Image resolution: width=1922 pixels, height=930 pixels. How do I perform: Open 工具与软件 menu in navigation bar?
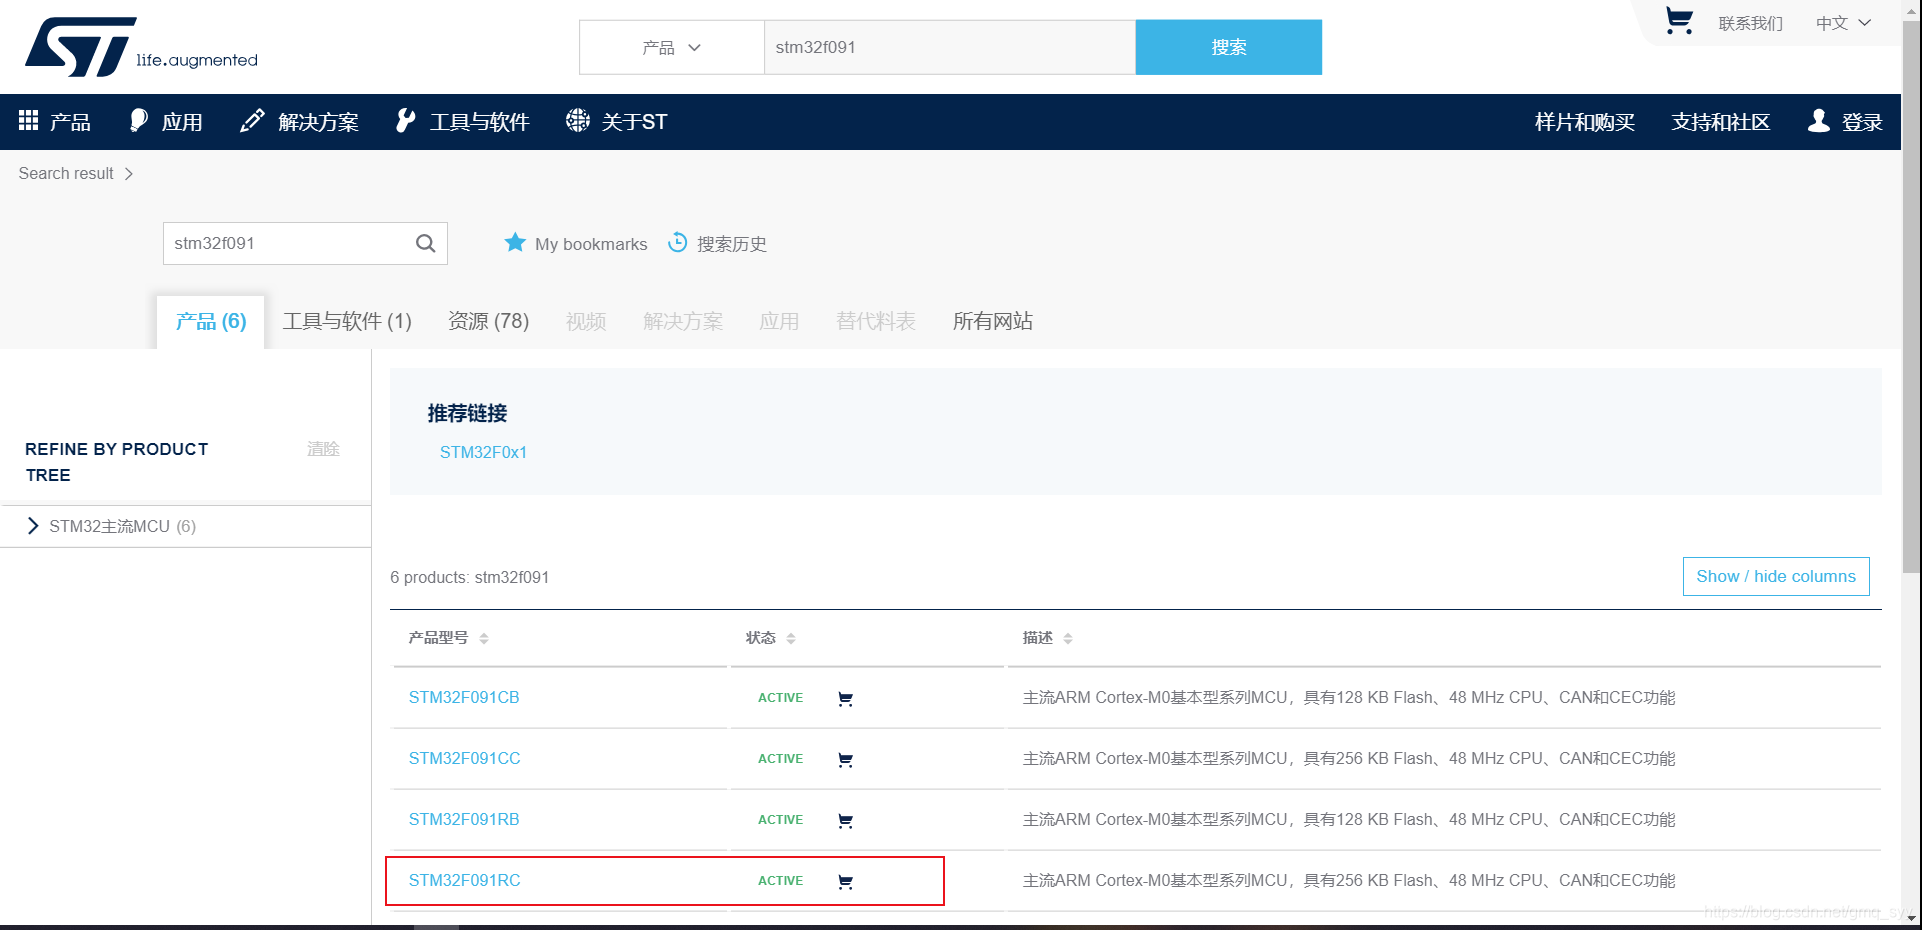pyautogui.click(x=479, y=122)
